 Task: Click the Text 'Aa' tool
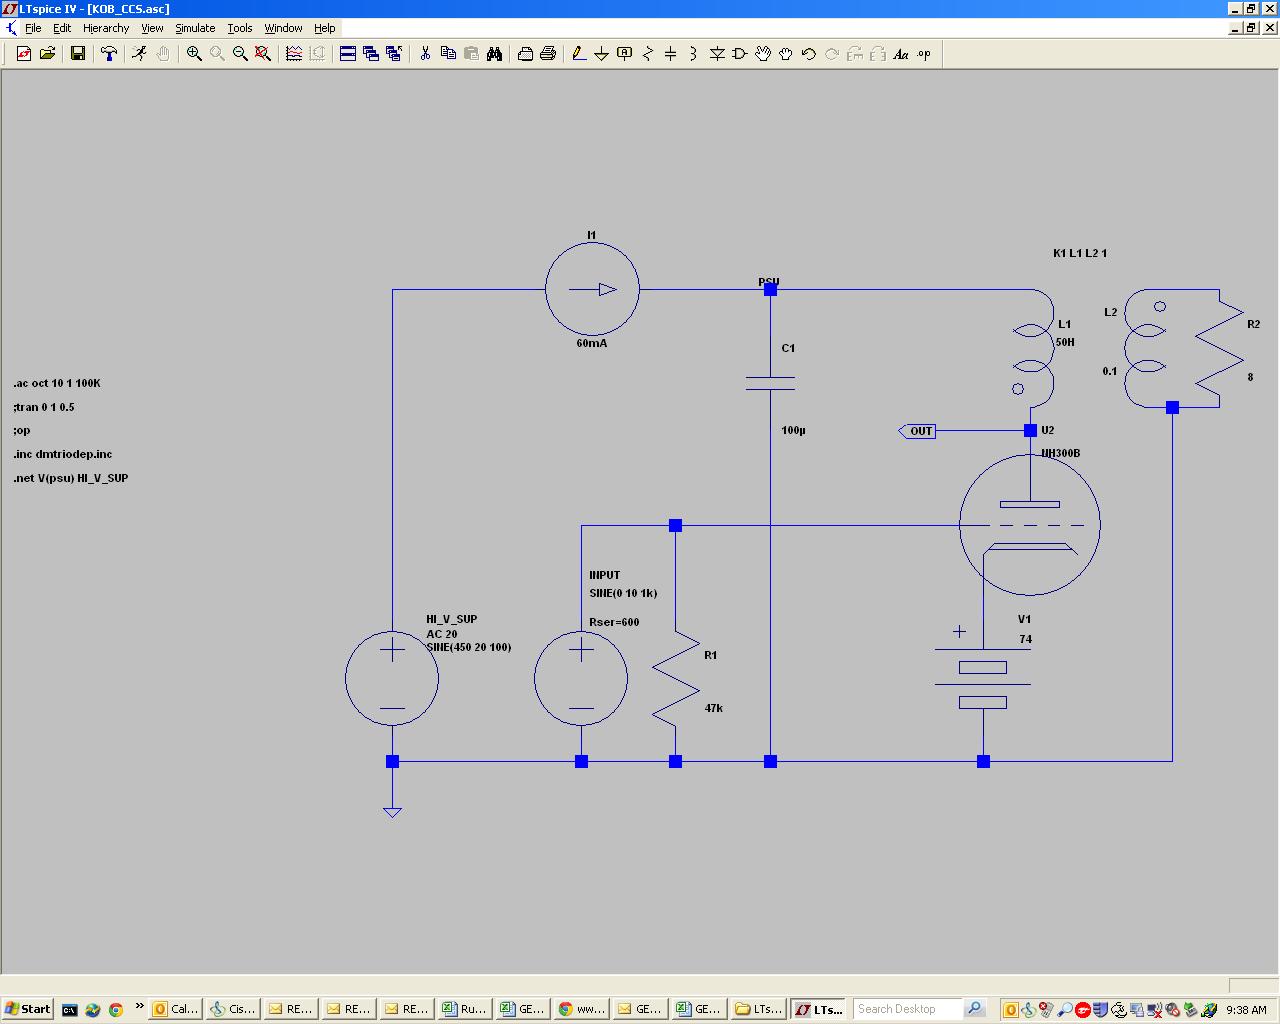[901, 54]
